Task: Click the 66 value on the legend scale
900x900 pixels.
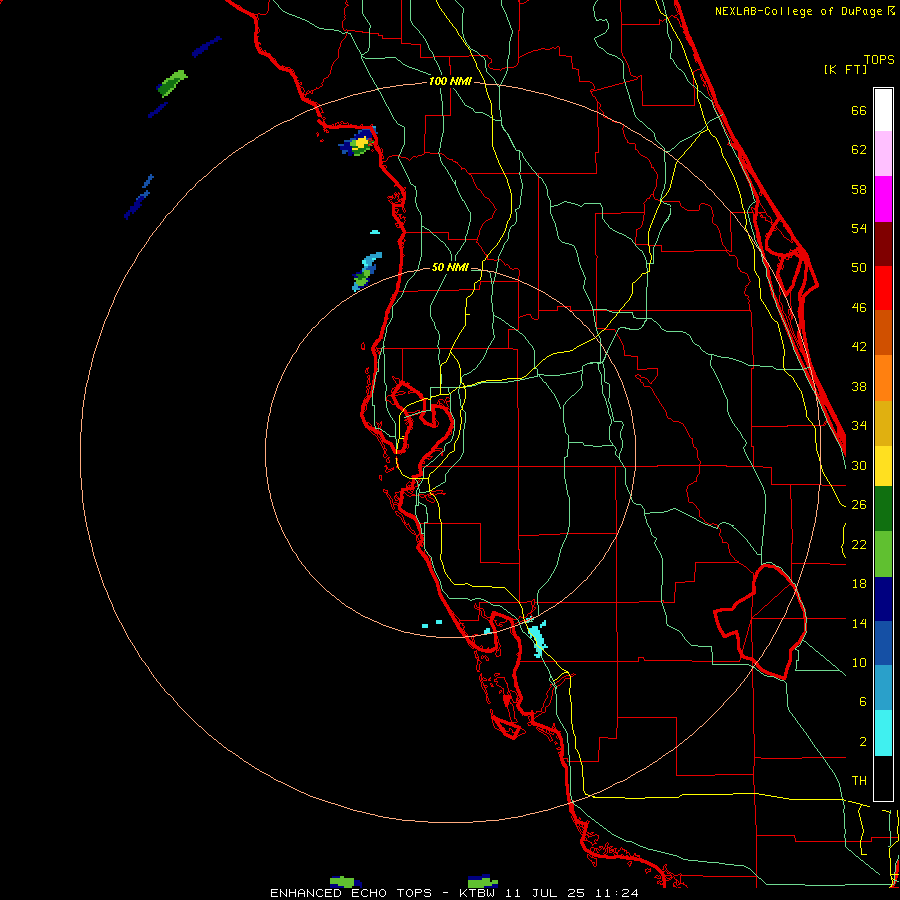Action: 859,111
